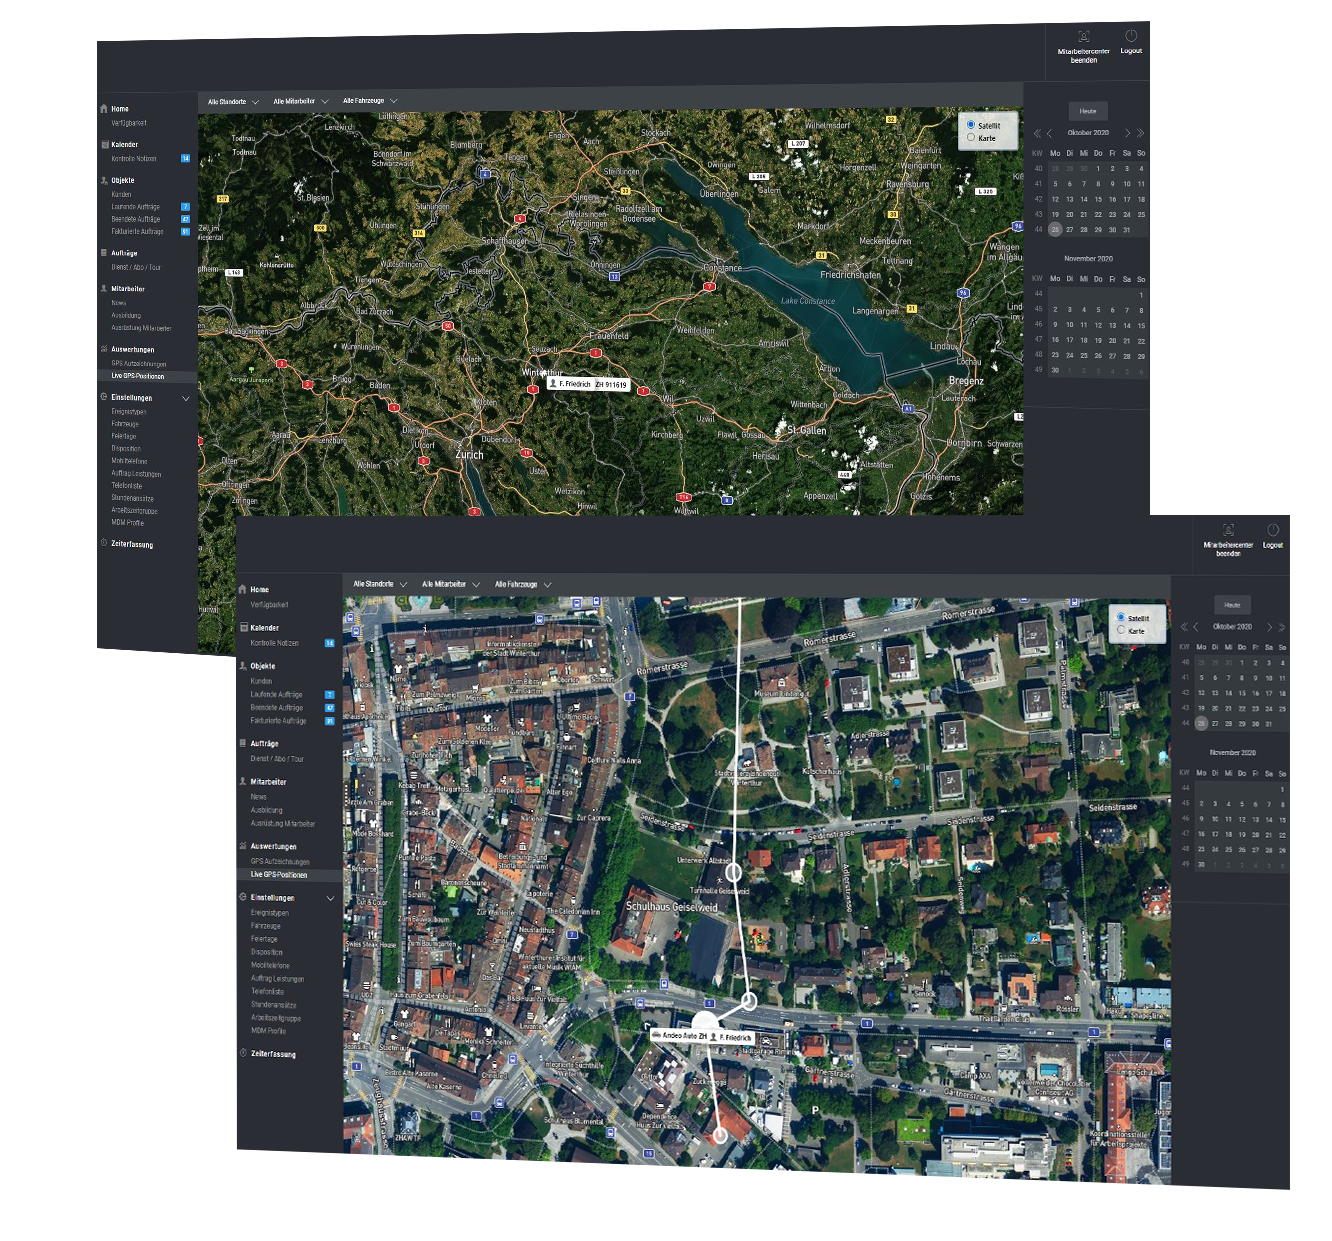Collapse Einstellungen chevron in overview map window

tap(186, 398)
